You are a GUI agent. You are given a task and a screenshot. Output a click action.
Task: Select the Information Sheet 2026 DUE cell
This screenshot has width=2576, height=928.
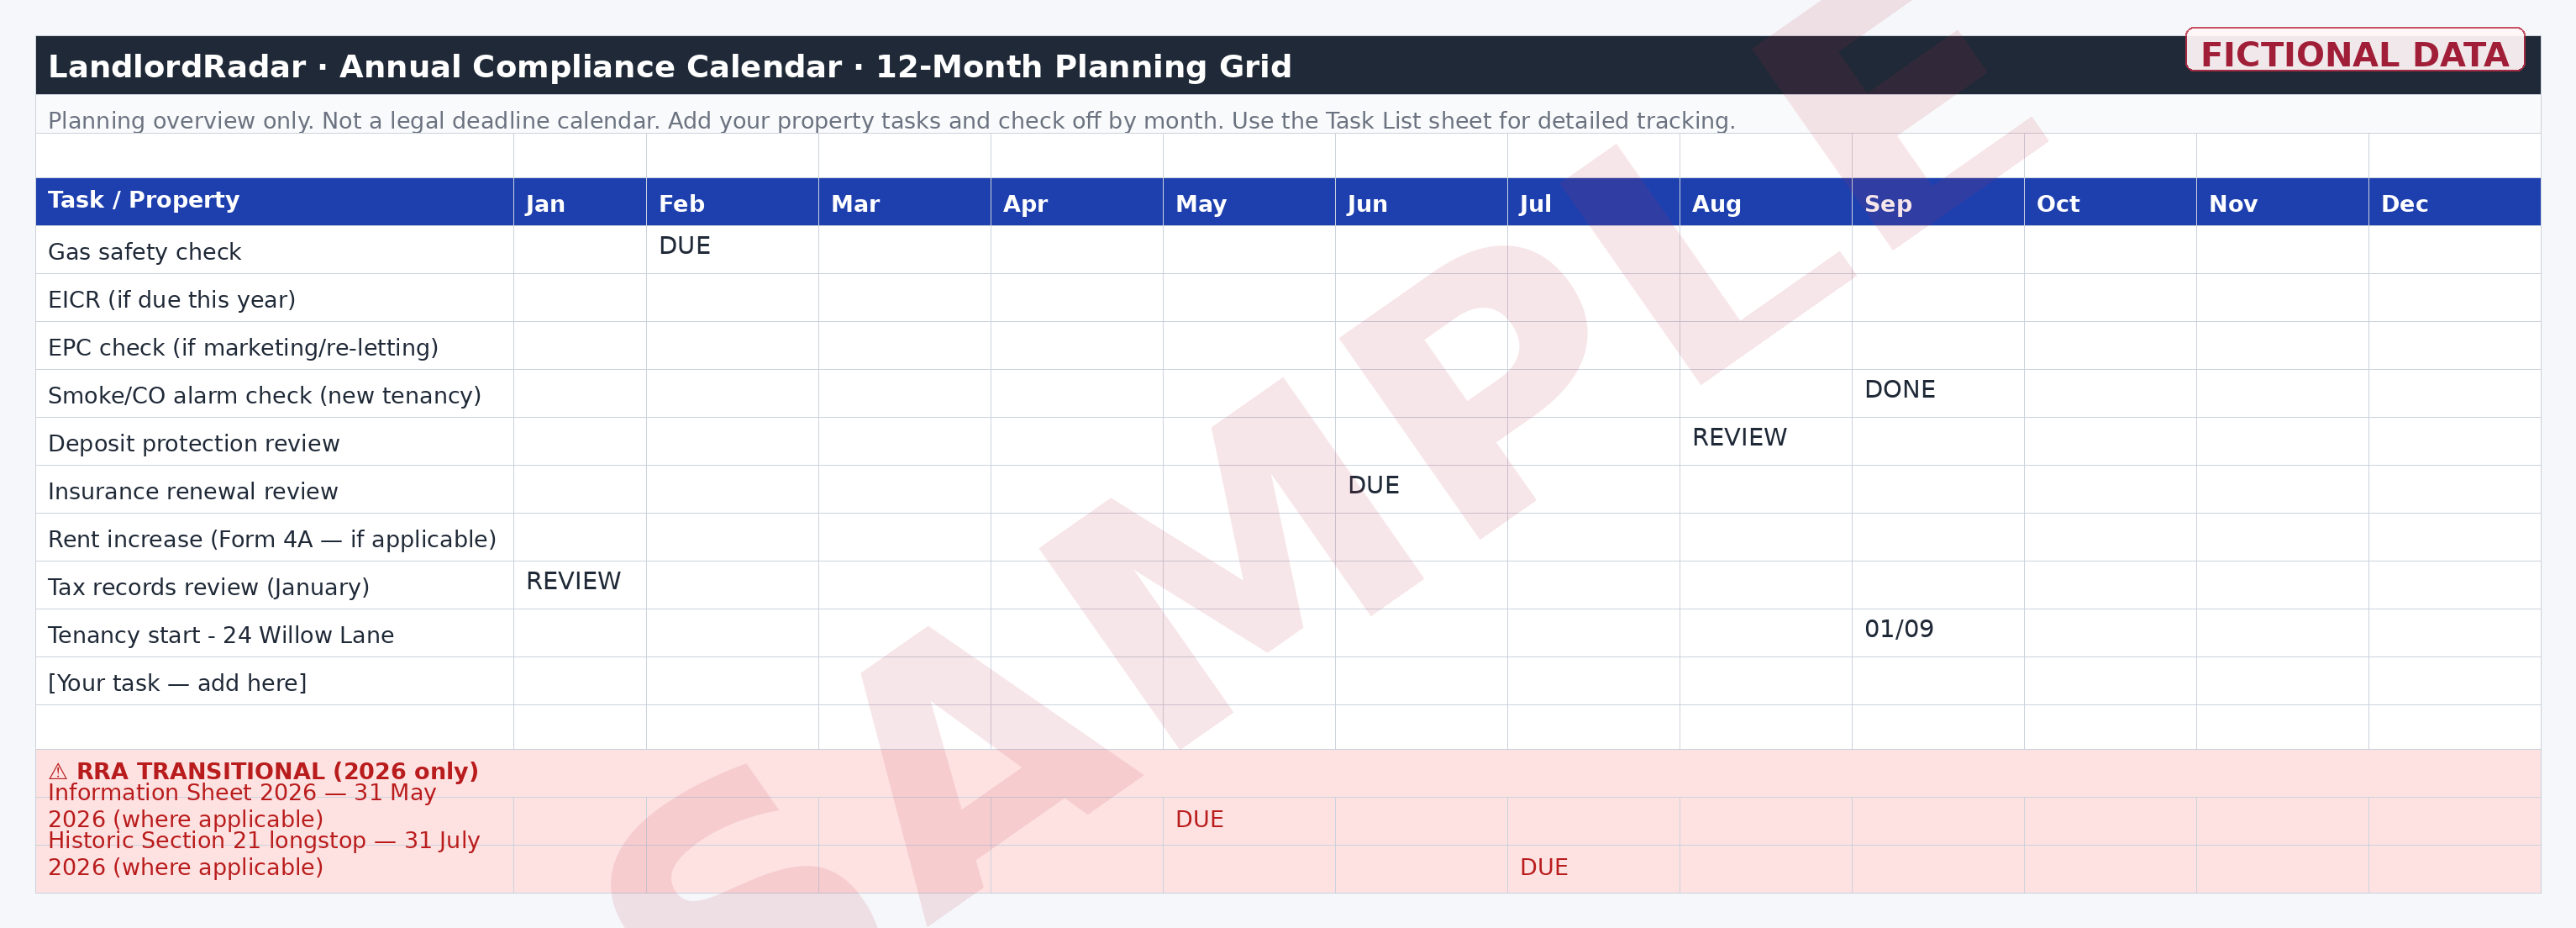coord(1249,821)
